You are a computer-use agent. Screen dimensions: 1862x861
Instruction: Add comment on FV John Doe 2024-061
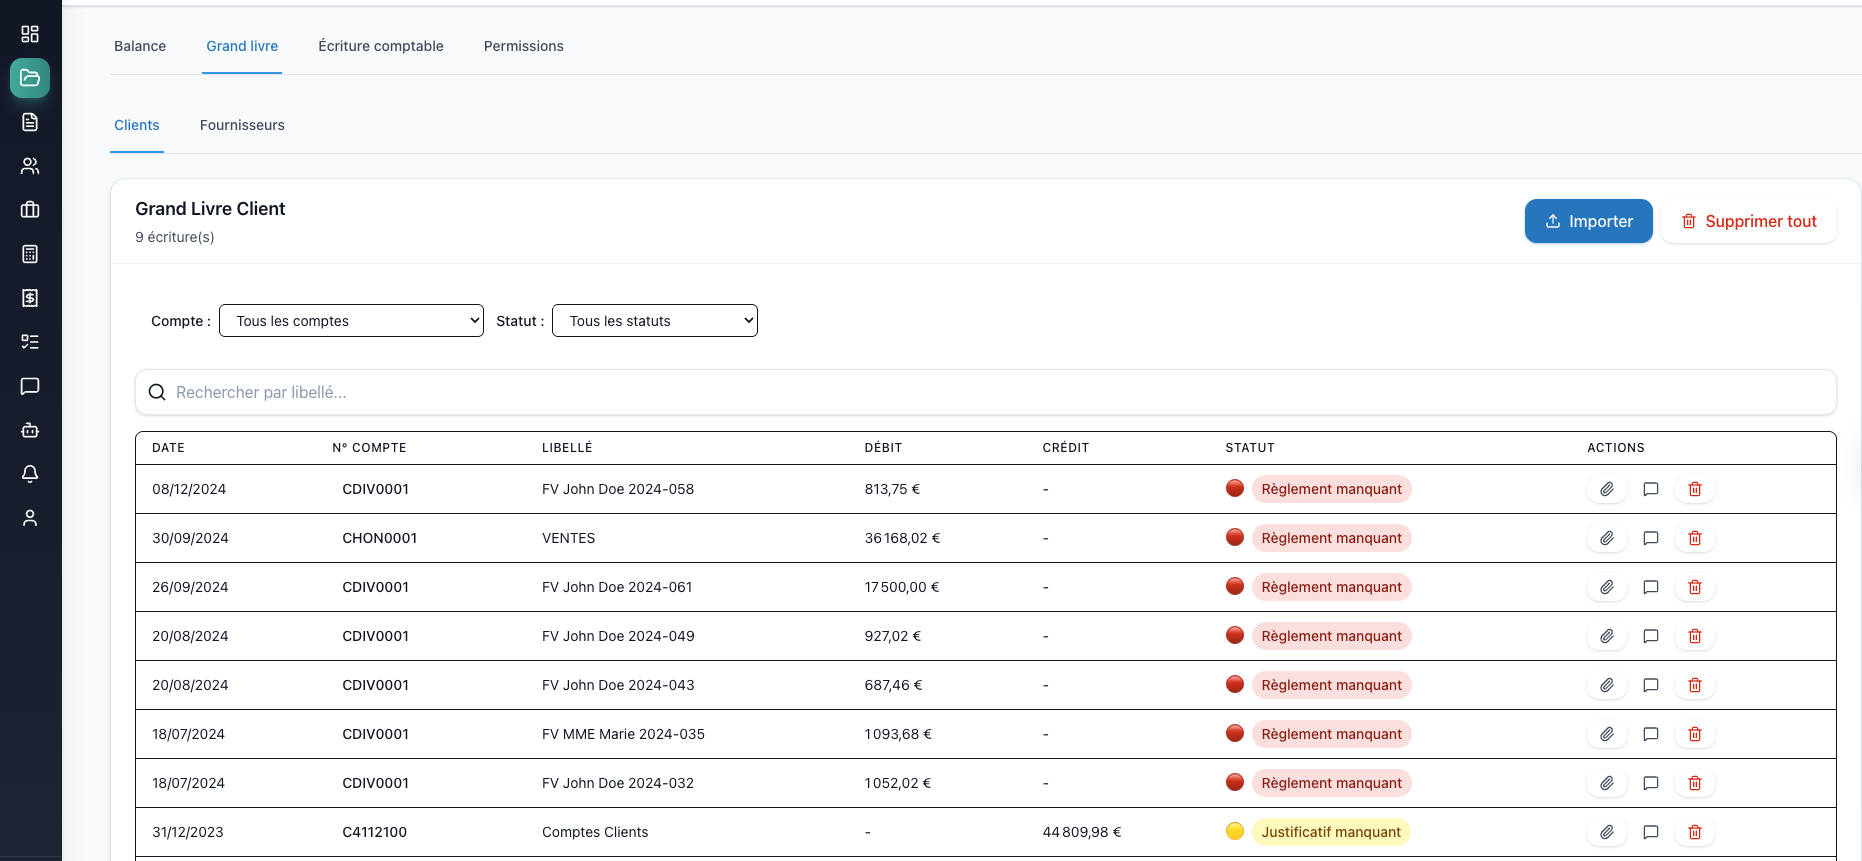coord(1650,587)
